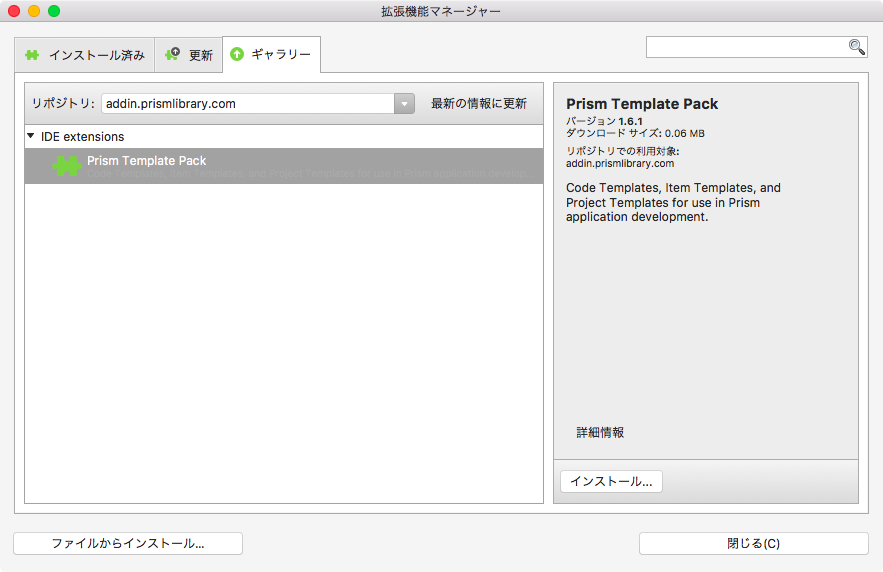This screenshot has height=572, width=883.
Task: Click the green arrow gallery icon
Action: point(237,54)
